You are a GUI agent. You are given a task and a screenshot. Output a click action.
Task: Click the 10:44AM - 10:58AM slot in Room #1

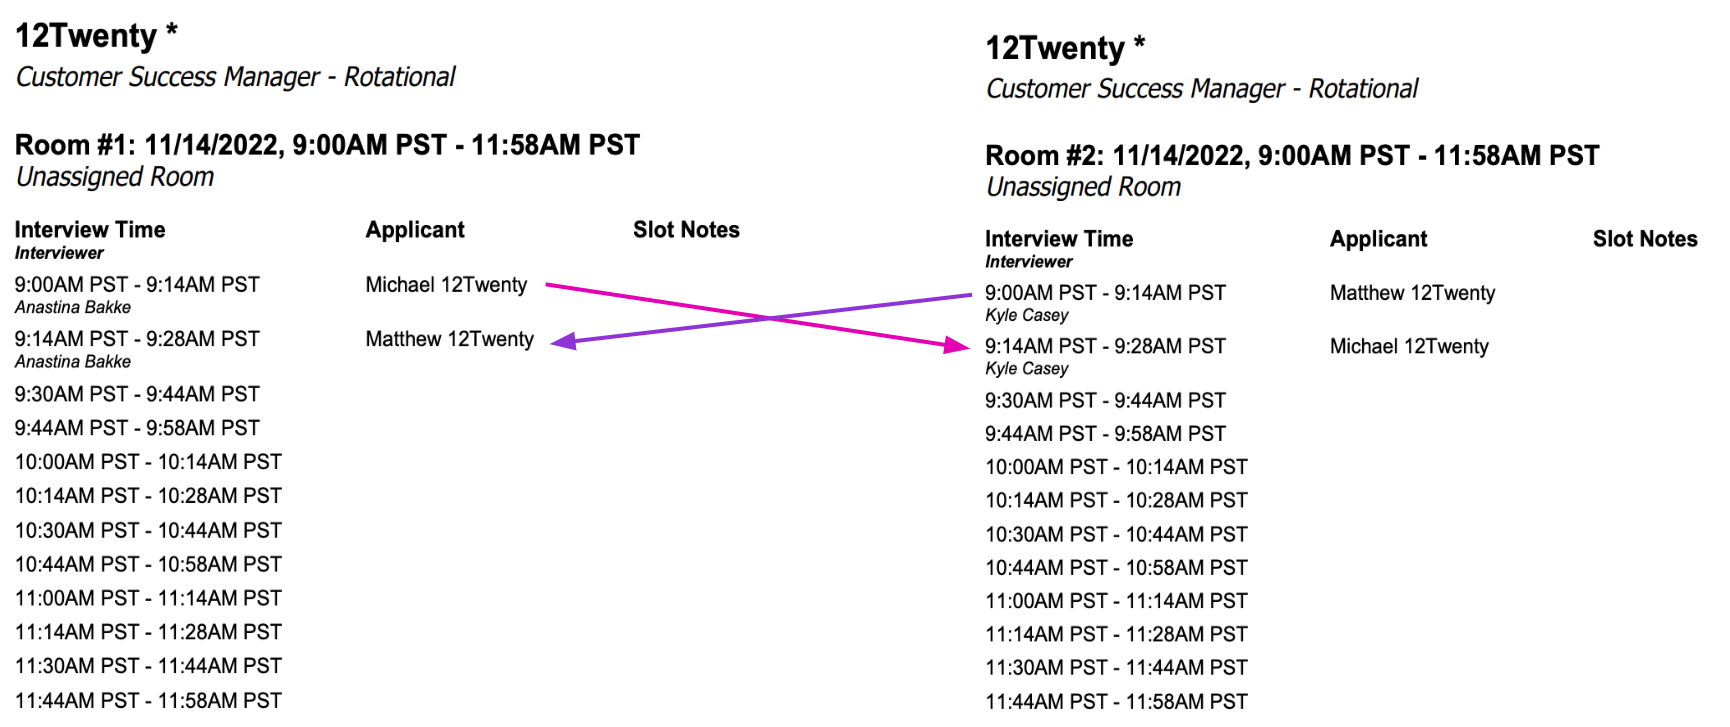point(148,565)
